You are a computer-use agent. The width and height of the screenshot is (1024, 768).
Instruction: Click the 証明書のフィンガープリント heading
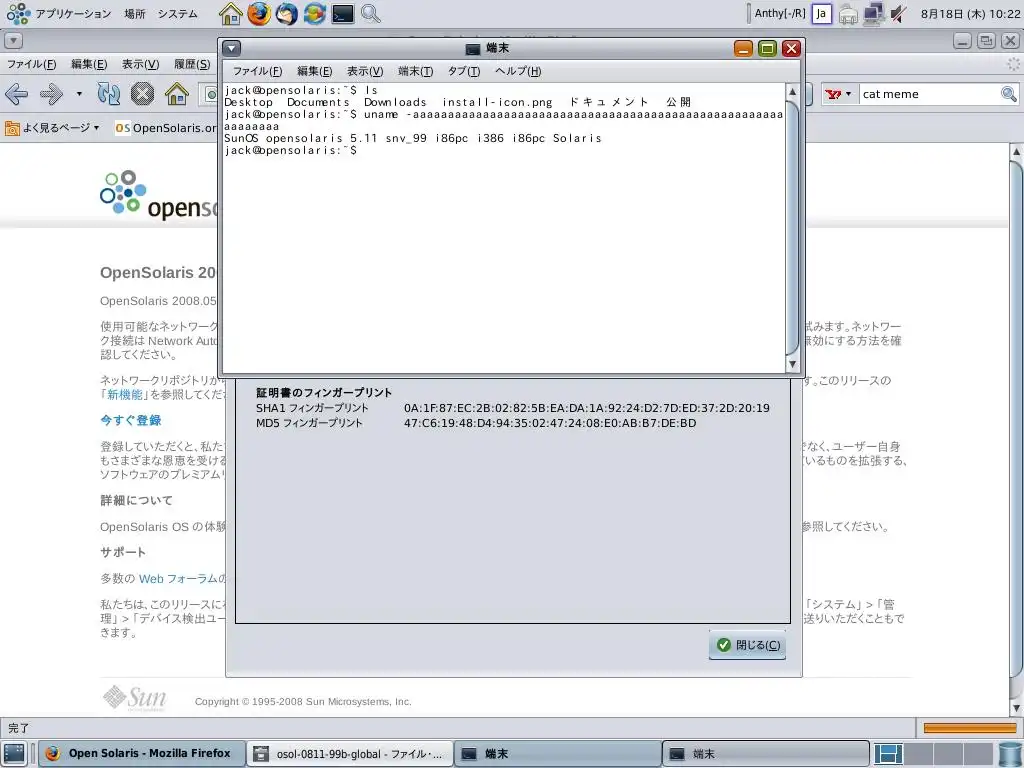tap(324, 392)
